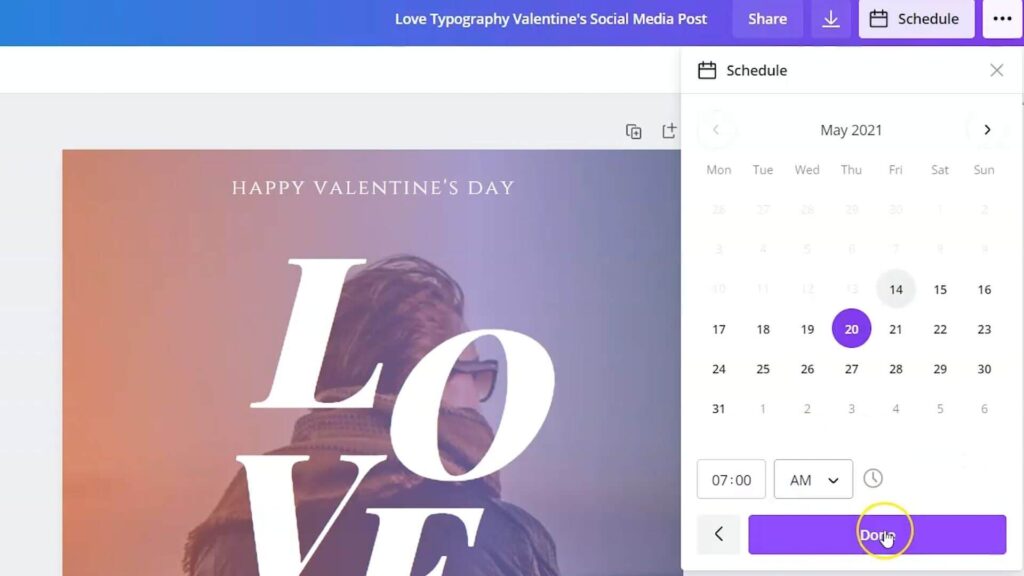Screen dimensions: 1024x576
Task: Advance to June with the next-month chevron
Action: [x=987, y=129]
